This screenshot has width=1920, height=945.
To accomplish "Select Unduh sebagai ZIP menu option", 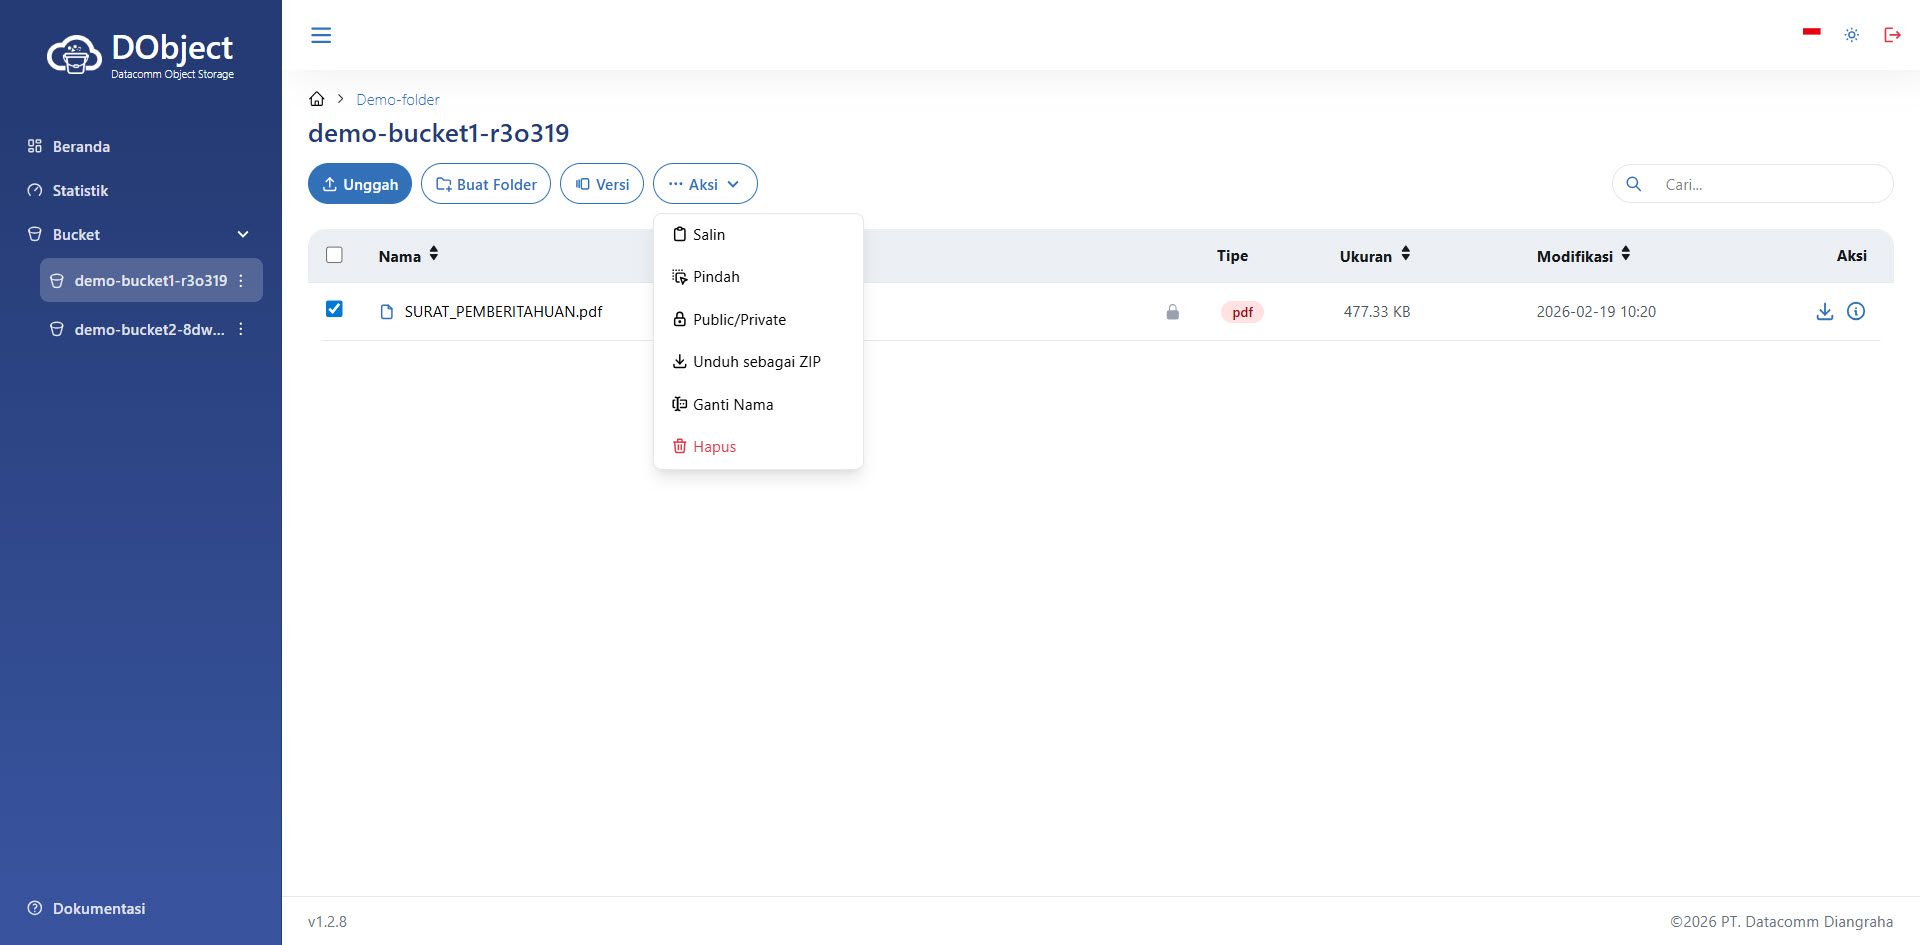I will (756, 362).
